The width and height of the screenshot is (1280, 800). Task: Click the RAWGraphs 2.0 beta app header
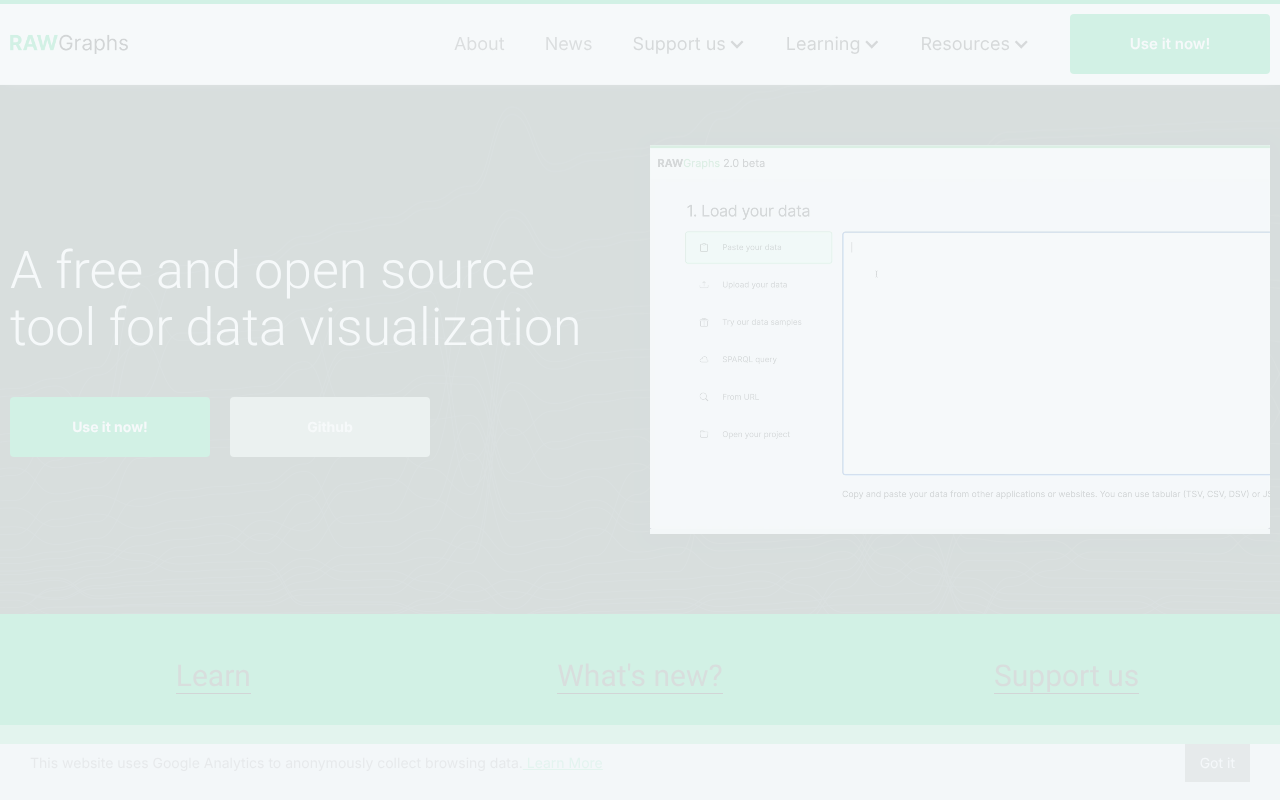[712, 163]
